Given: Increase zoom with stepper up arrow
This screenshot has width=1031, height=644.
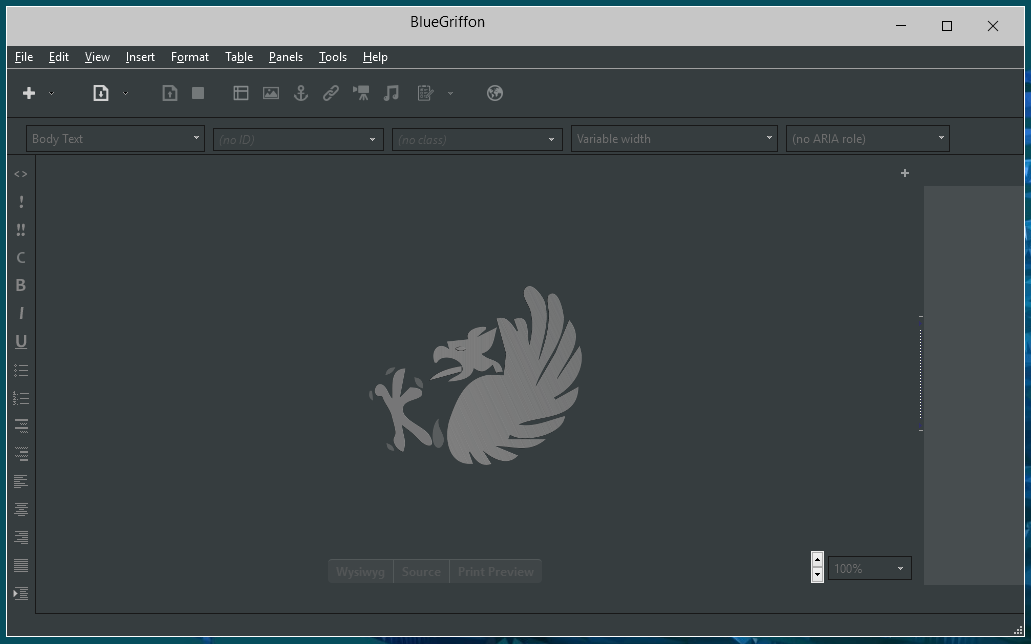Looking at the screenshot, I should pyautogui.click(x=817, y=560).
